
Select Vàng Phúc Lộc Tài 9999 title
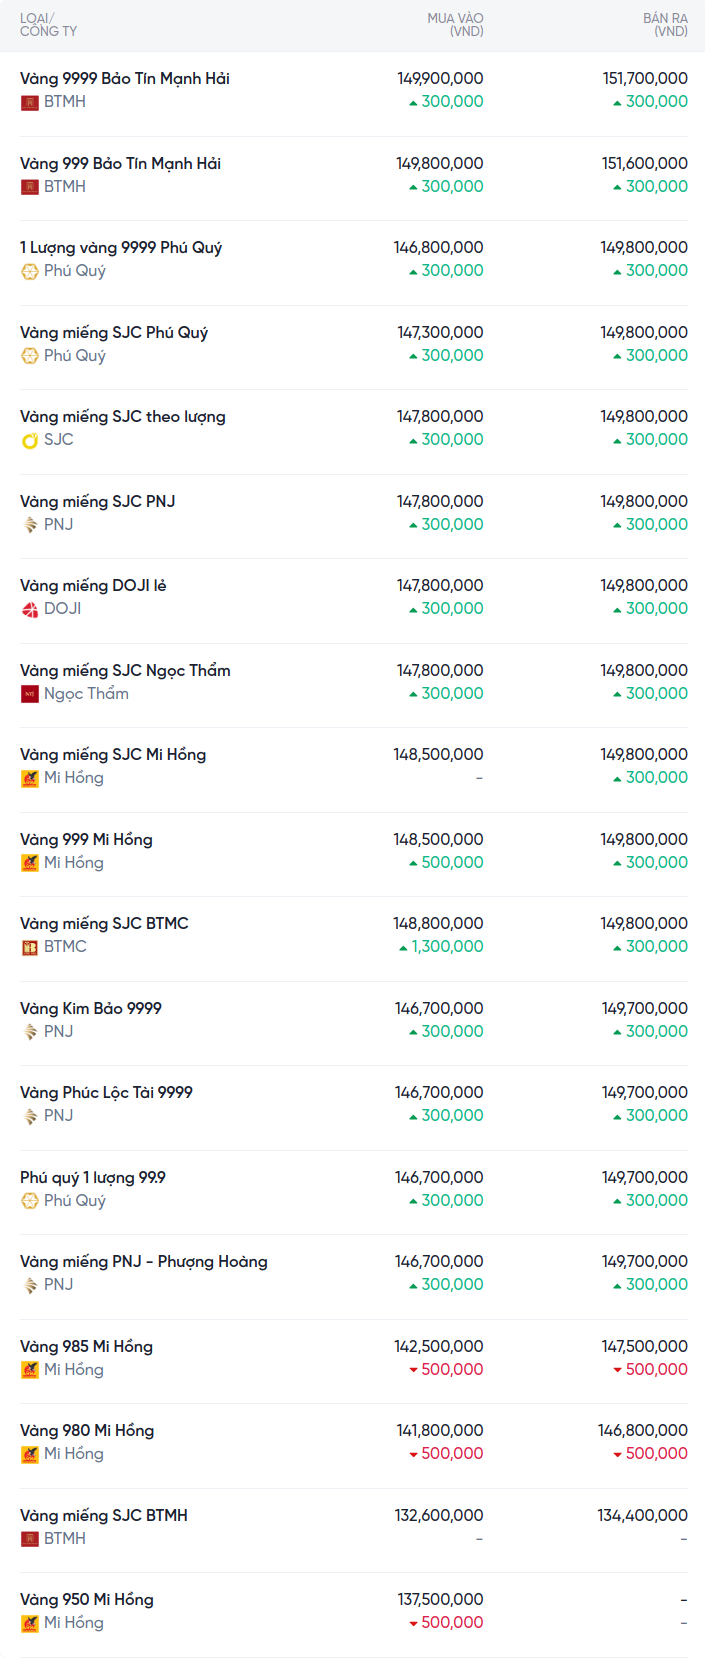tap(106, 1092)
